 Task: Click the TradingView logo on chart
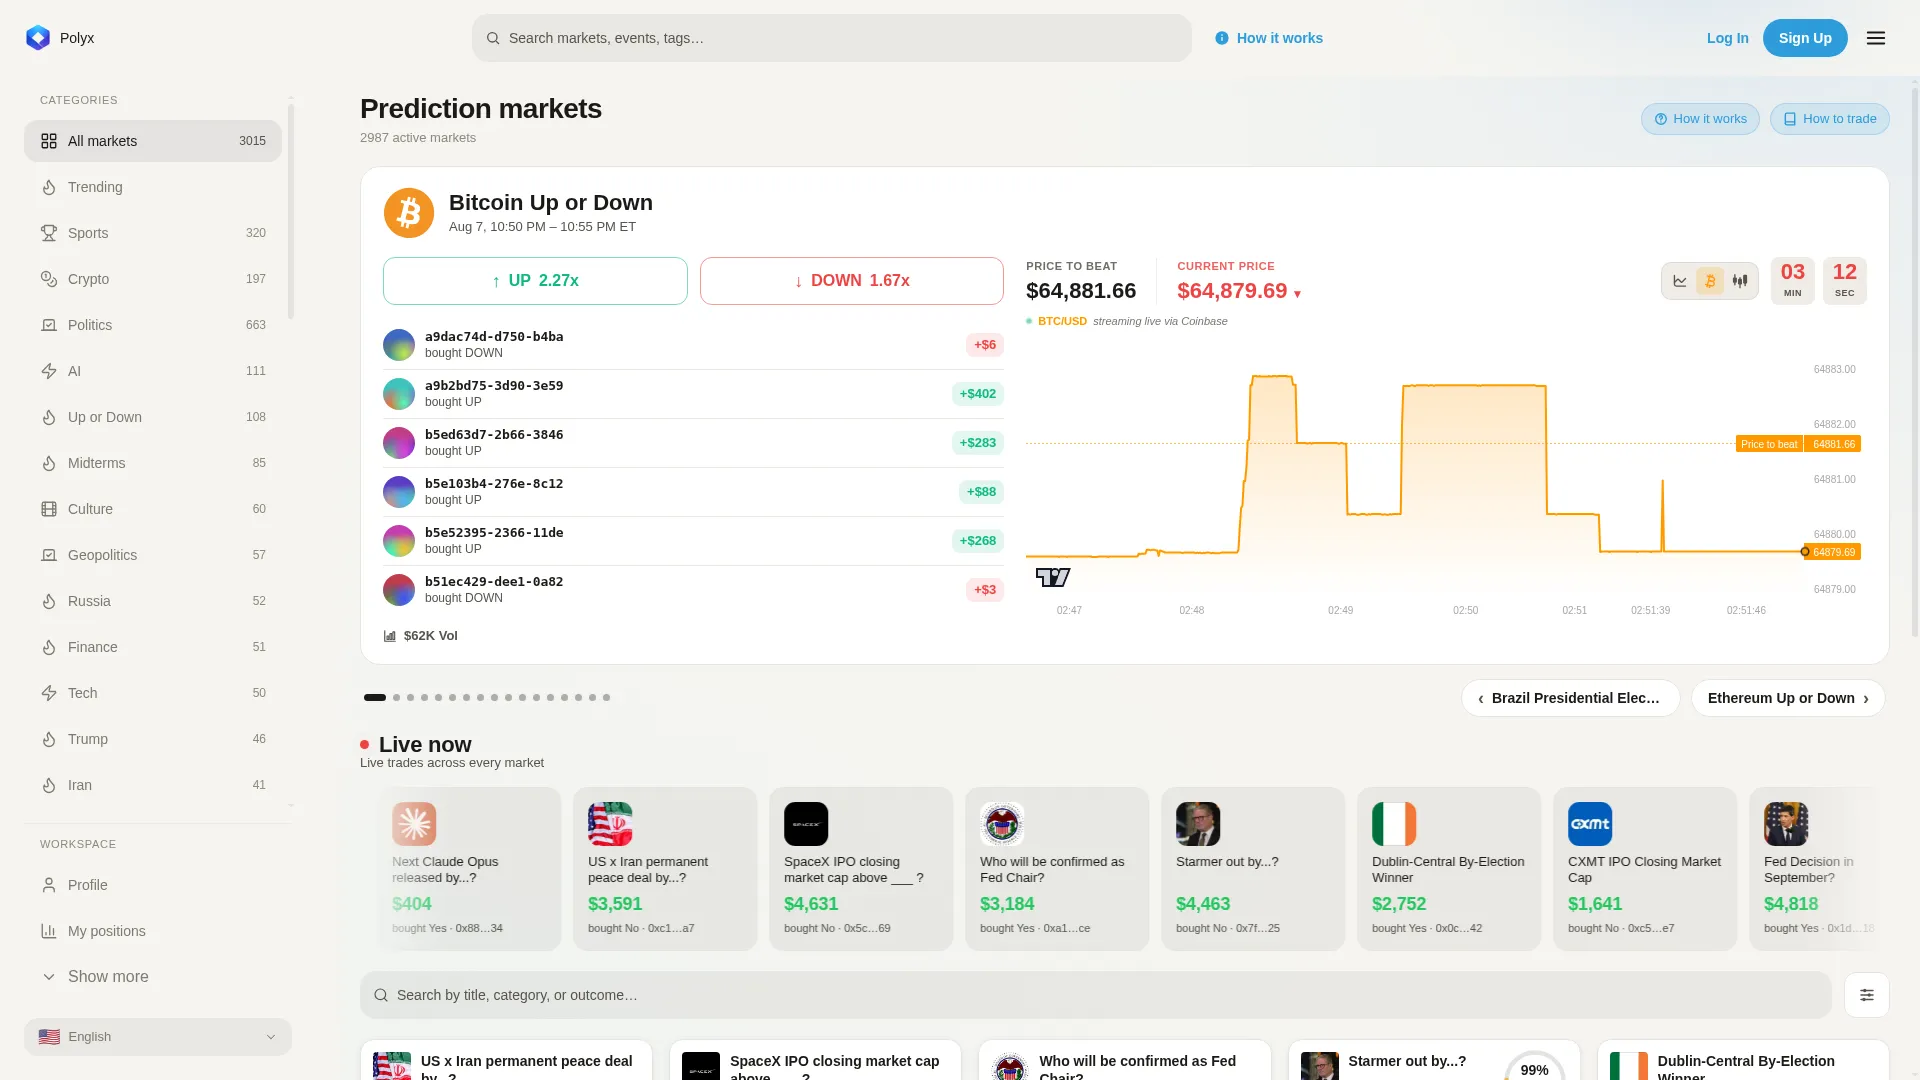click(x=1053, y=577)
